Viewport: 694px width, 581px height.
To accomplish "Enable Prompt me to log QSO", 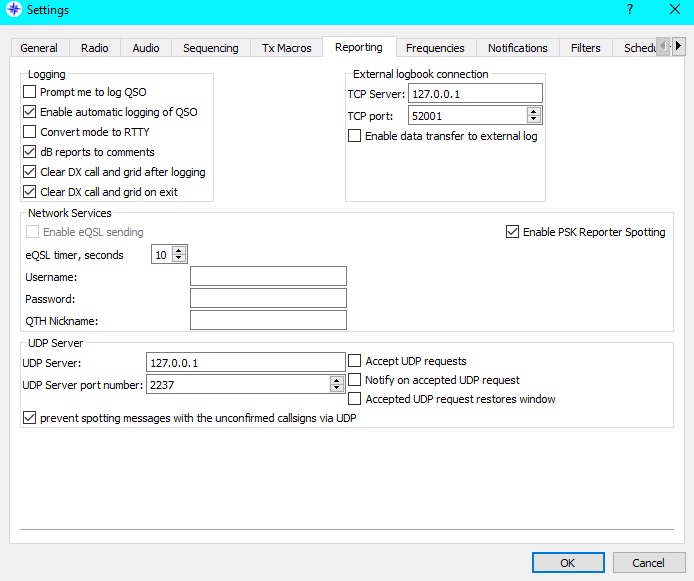I will tap(29, 92).
